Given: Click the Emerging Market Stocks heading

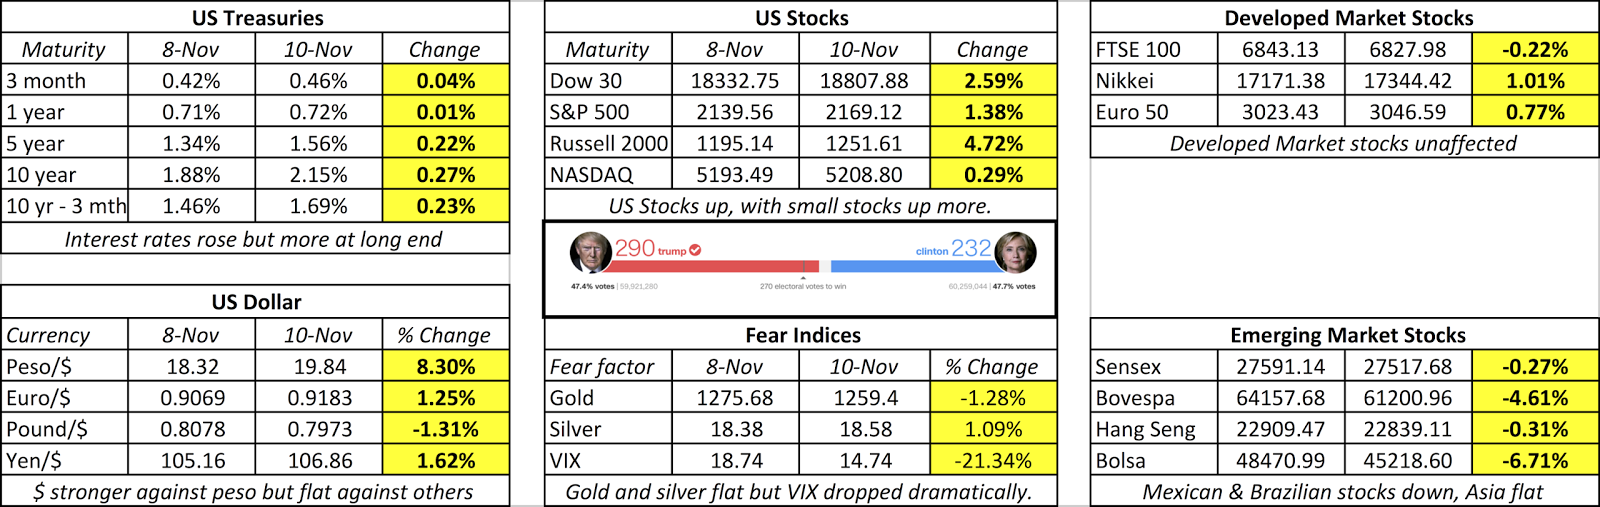Looking at the screenshot, I should click(1347, 335).
